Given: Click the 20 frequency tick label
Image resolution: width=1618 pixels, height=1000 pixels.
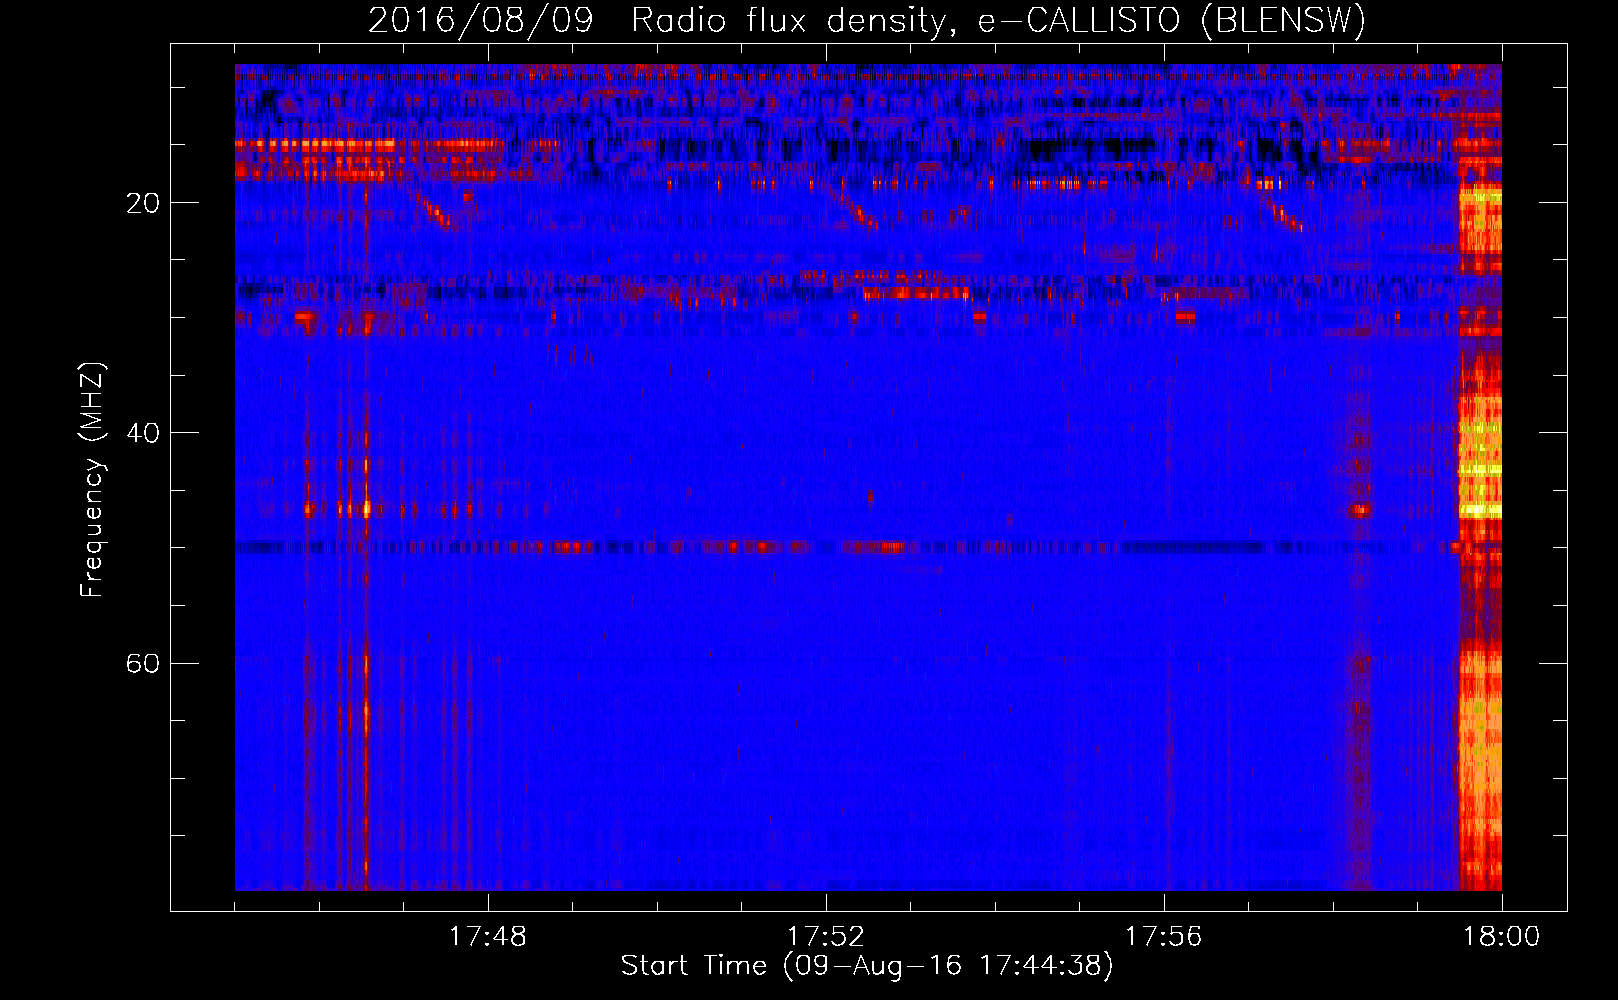Looking at the screenshot, I should click(x=143, y=203).
